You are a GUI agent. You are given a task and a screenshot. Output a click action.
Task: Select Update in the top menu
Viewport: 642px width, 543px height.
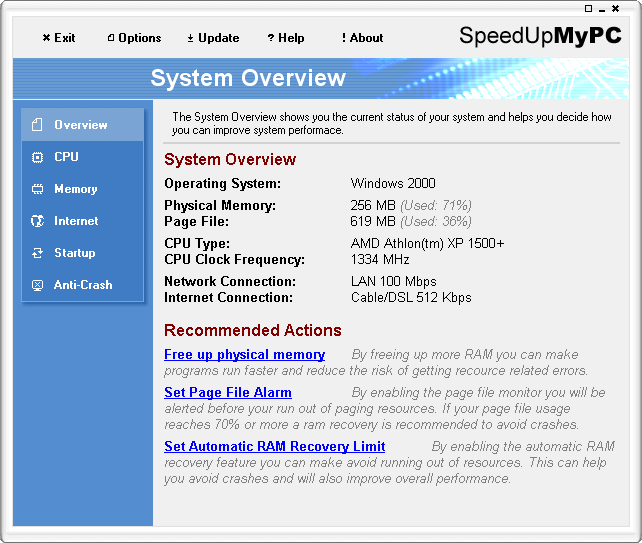pos(219,38)
